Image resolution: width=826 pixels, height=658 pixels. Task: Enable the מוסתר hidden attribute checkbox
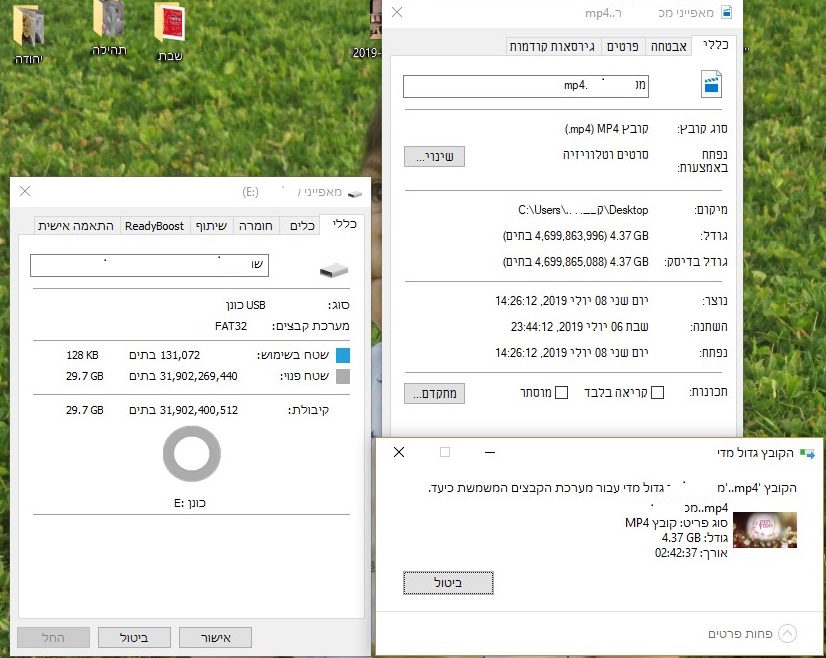[563, 392]
